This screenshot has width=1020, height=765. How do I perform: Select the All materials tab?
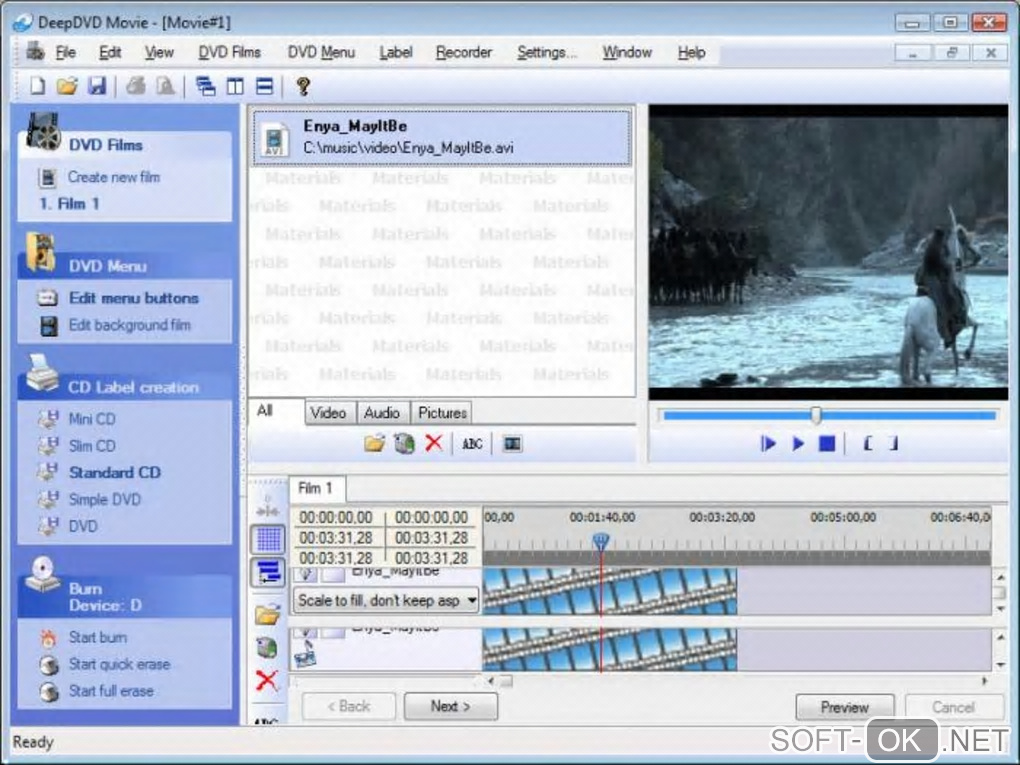pos(276,411)
